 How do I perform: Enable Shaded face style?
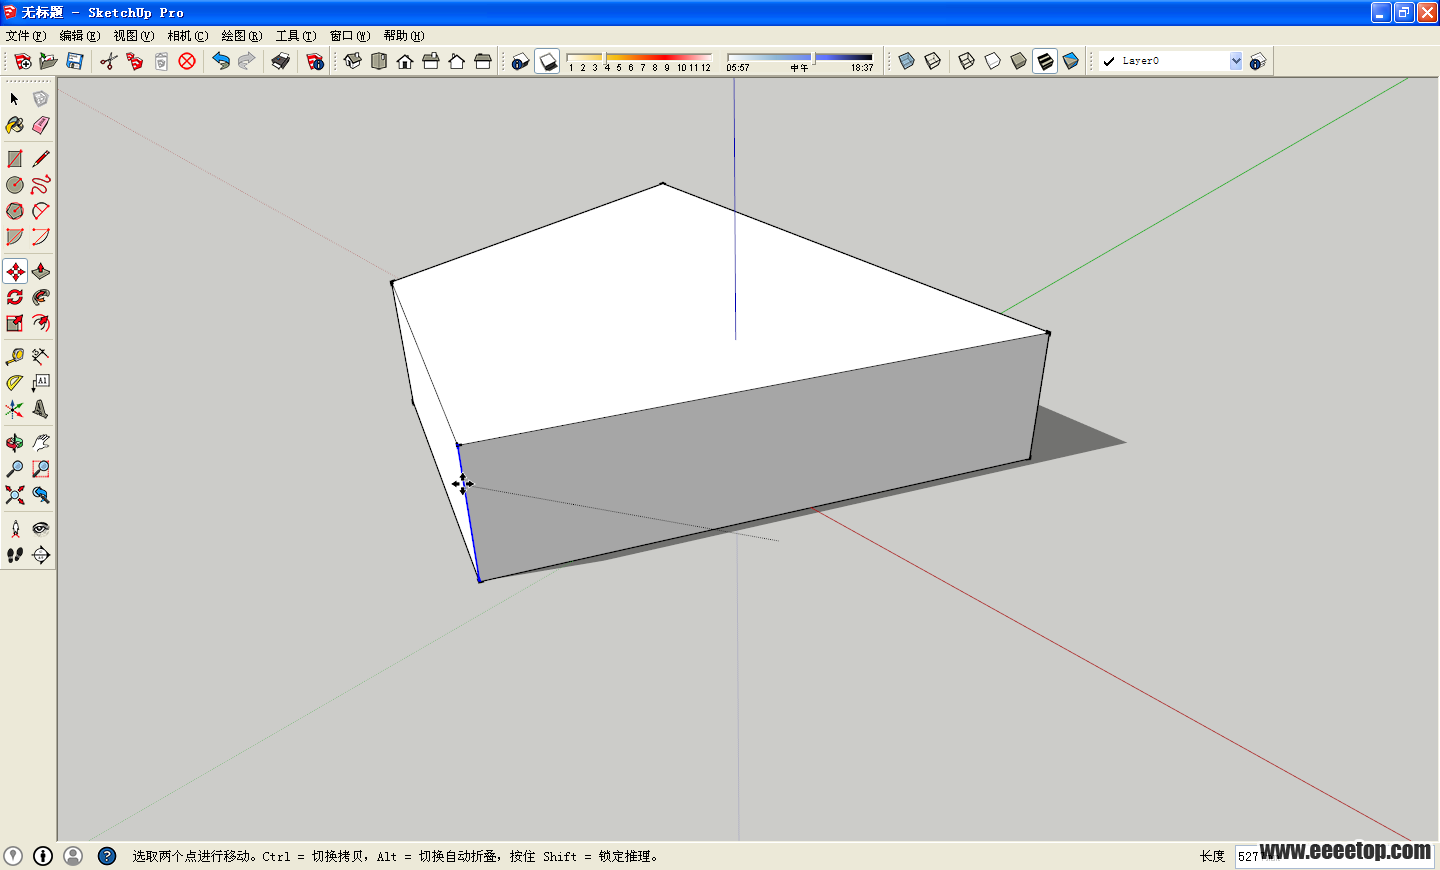[x=1019, y=61]
